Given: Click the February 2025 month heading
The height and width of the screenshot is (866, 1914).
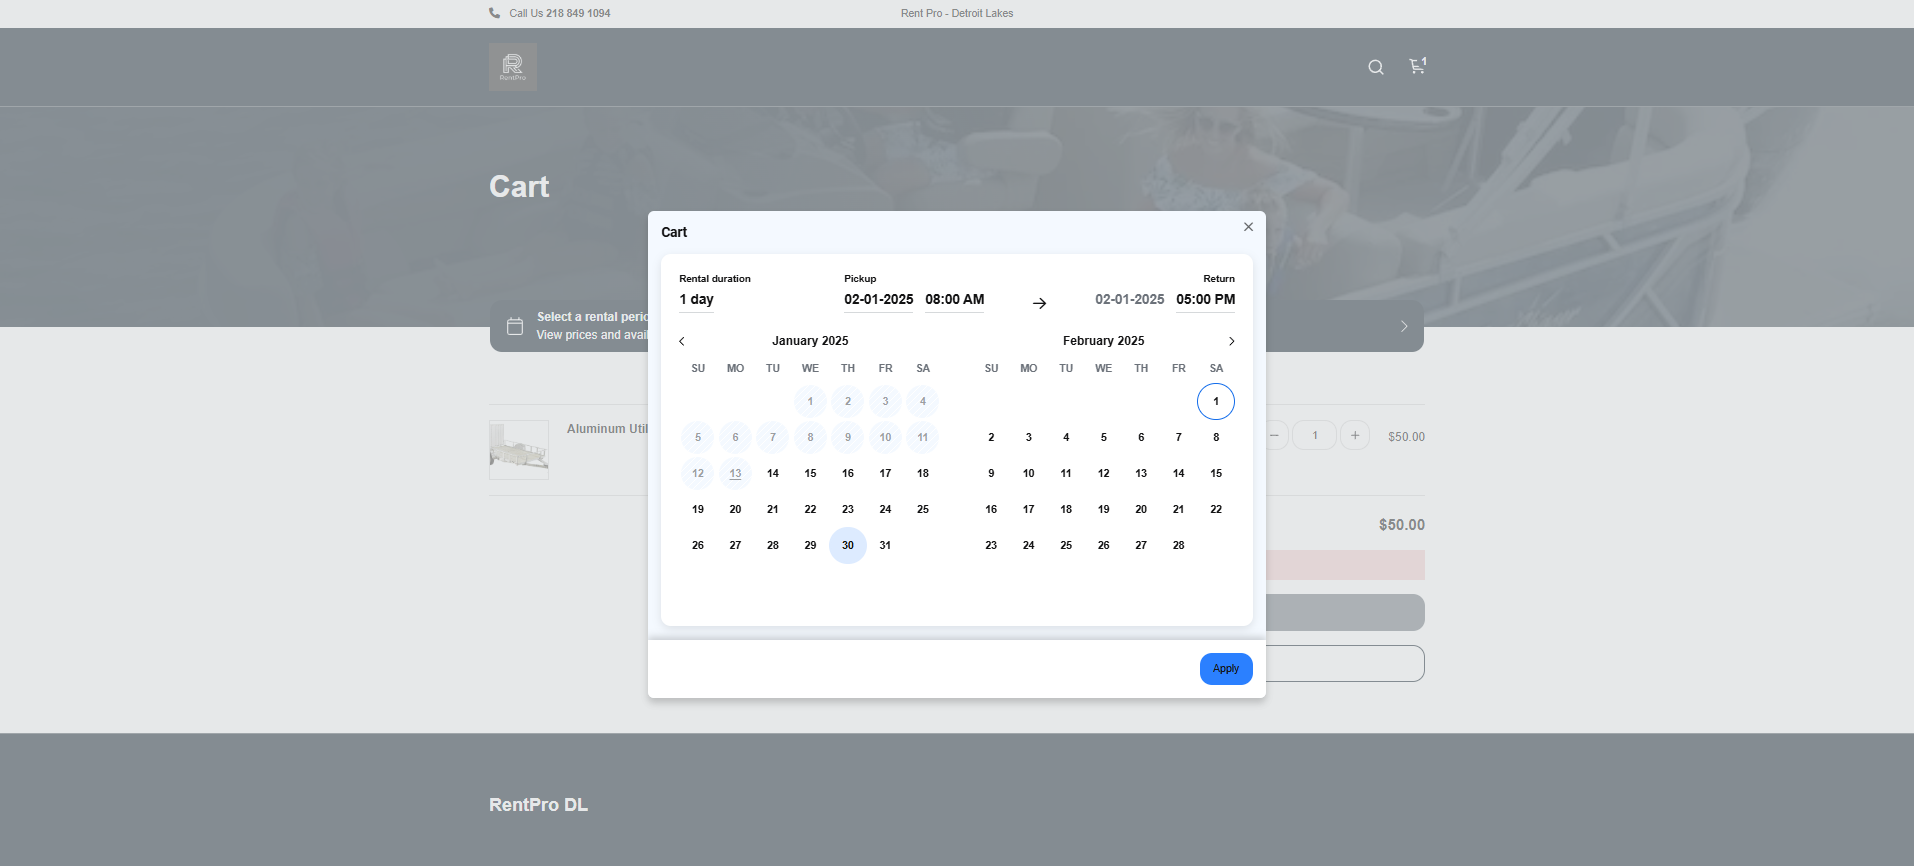Looking at the screenshot, I should tap(1104, 341).
